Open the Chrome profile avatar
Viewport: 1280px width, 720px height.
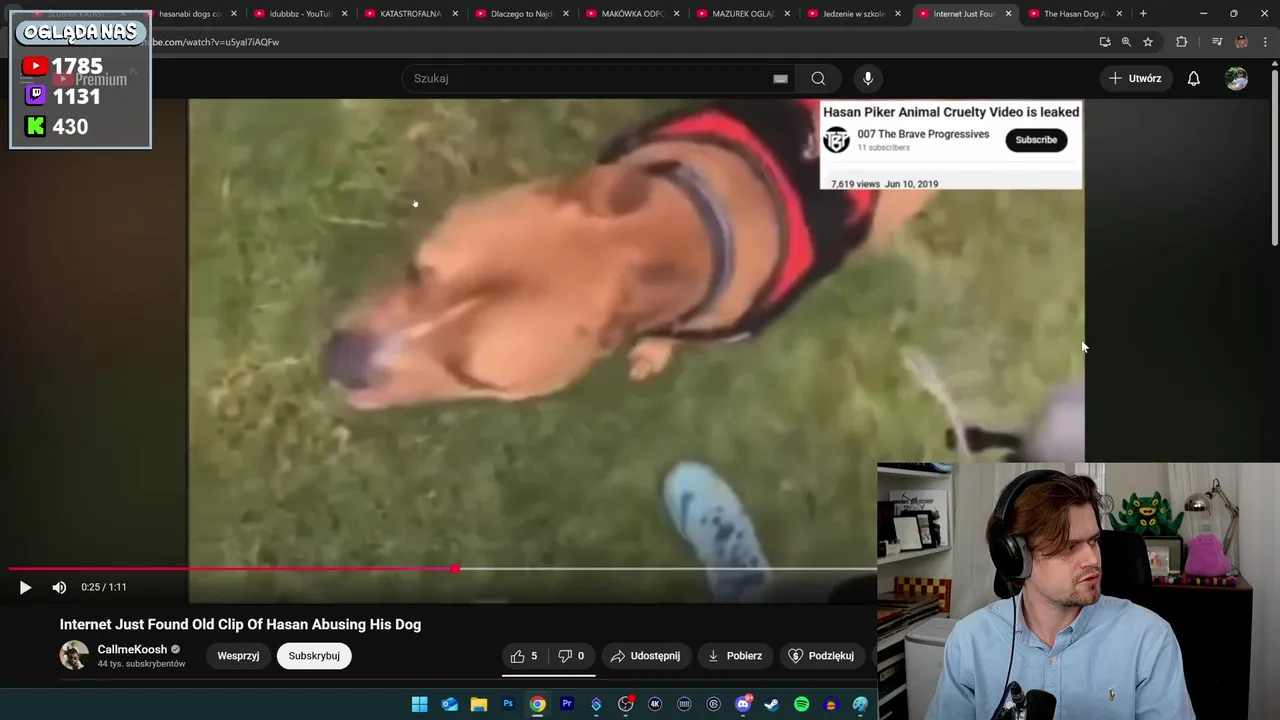(x=1241, y=42)
